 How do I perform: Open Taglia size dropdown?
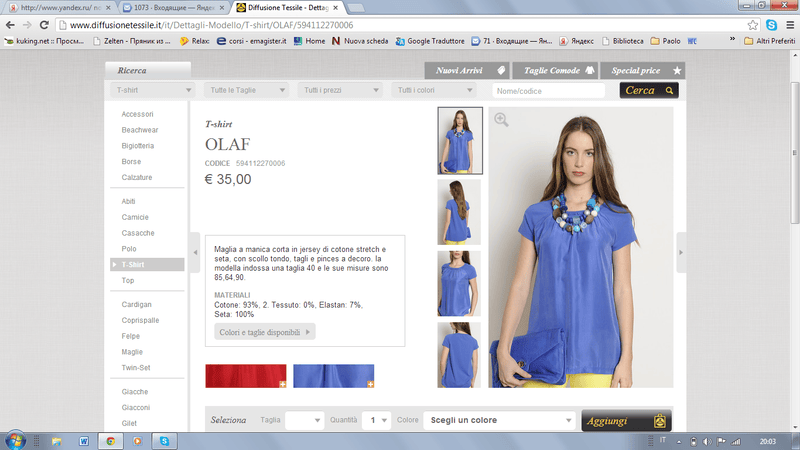[305, 420]
